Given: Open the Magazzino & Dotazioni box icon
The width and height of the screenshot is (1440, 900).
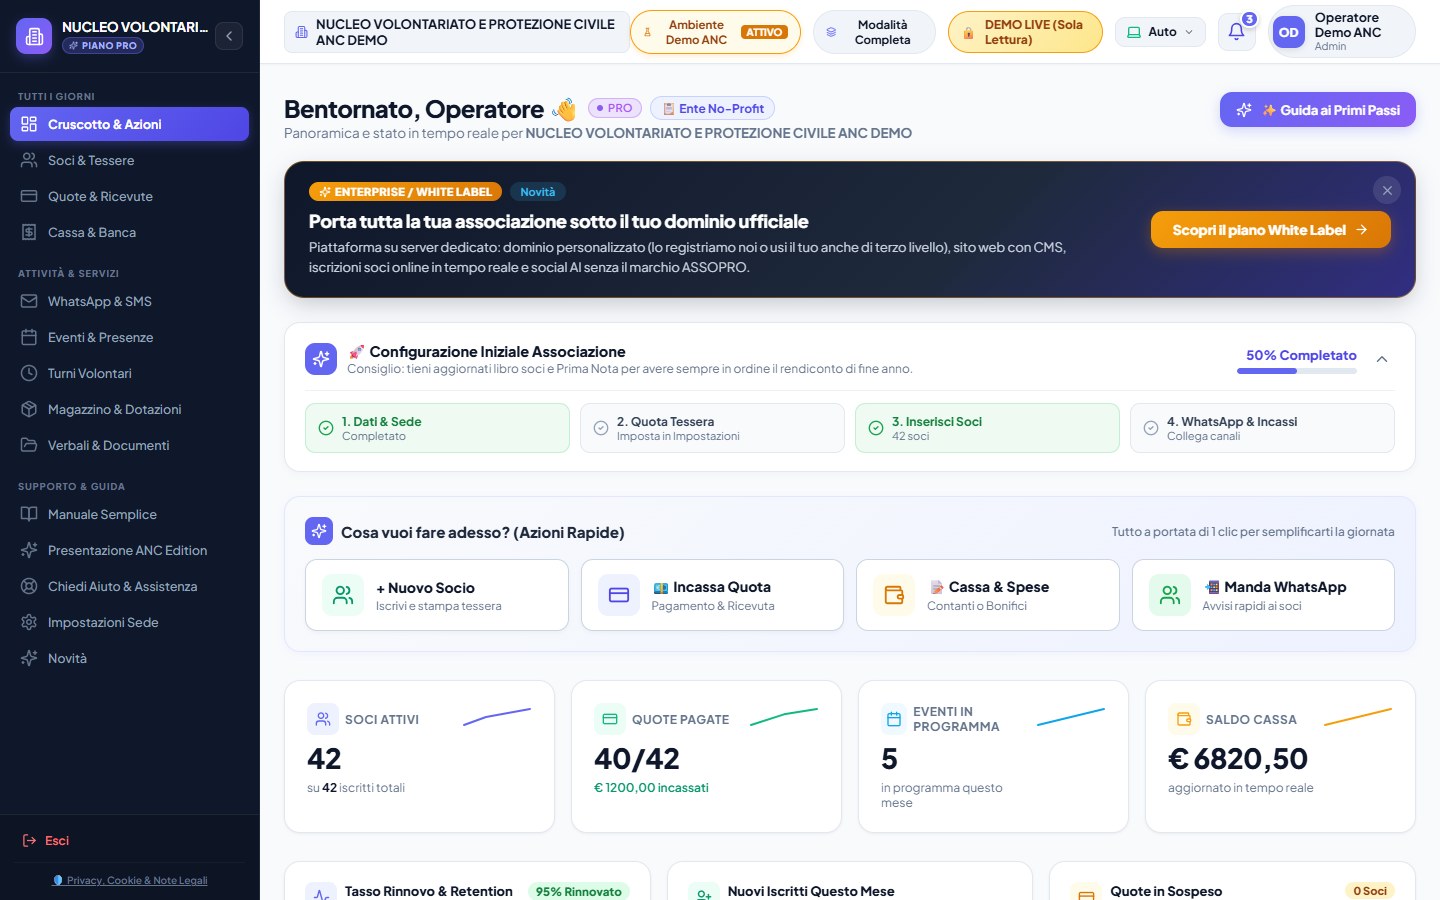Looking at the screenshot, I should (x=29, y=409).
